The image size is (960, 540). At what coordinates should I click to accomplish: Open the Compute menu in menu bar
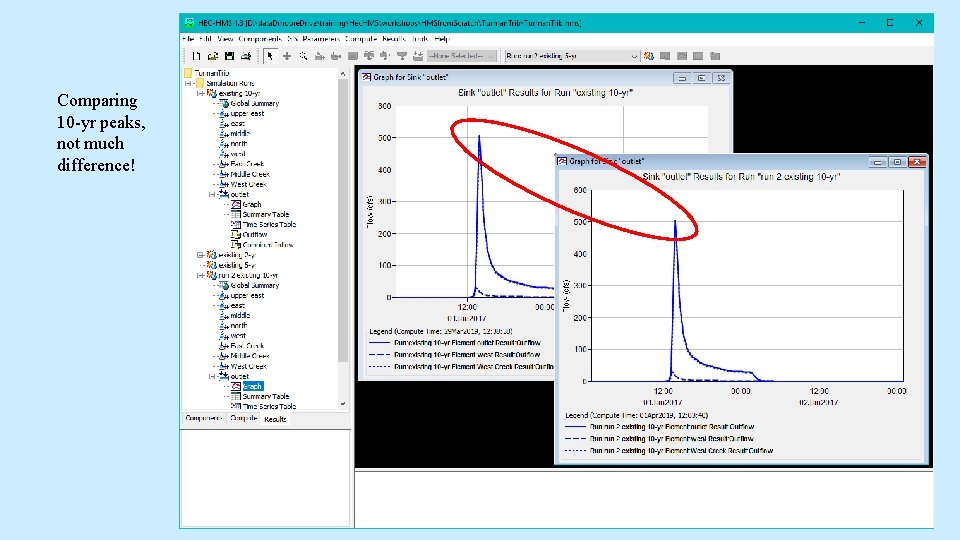361,39
